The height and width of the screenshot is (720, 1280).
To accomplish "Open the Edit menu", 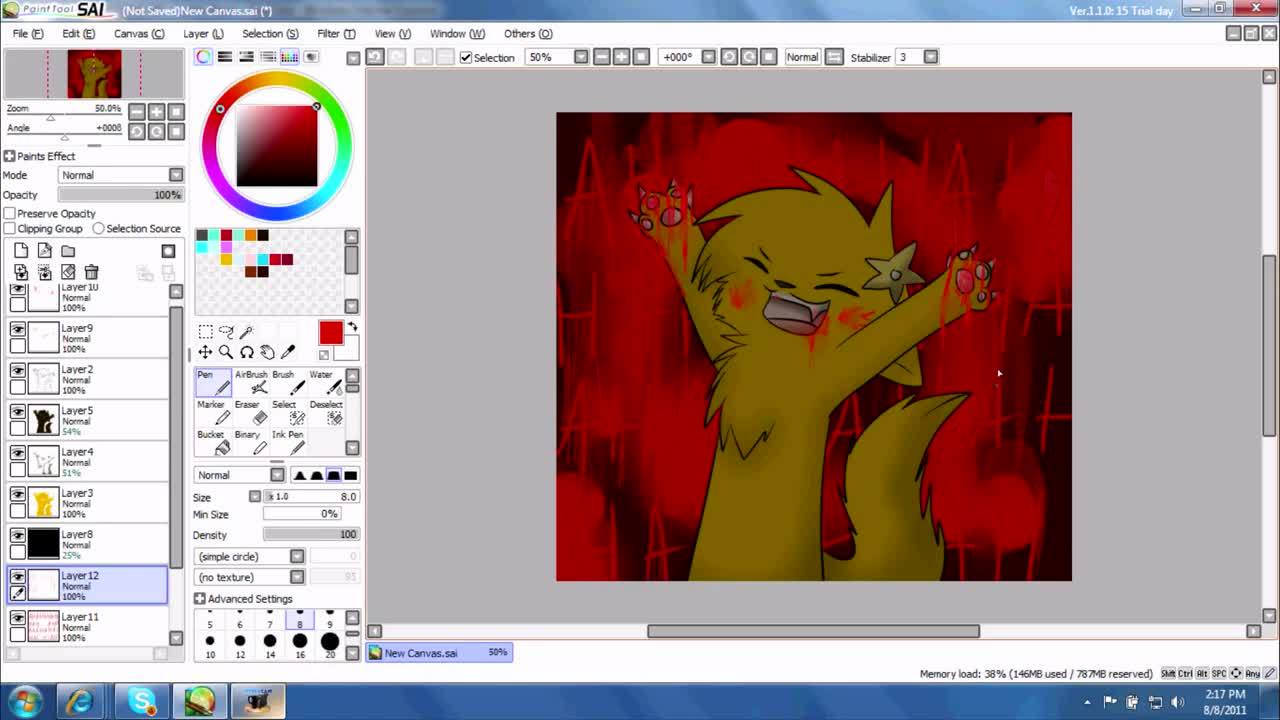I will click(78, 34).
